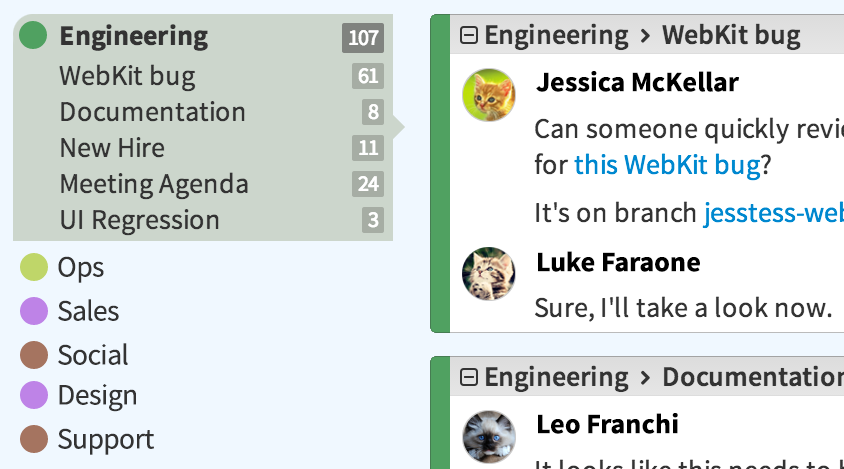
Task: Click the Engineering 107 unread count badge
Action: 363,38
